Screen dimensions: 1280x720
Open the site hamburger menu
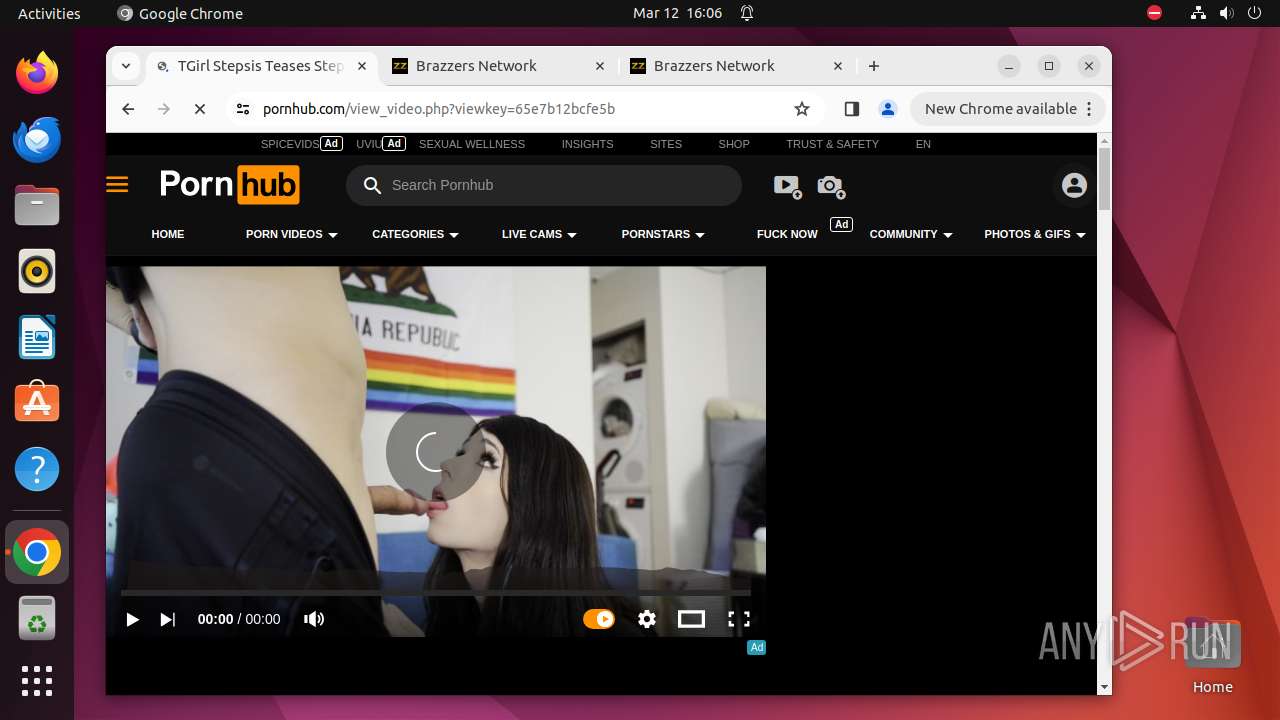pos(117,185)
